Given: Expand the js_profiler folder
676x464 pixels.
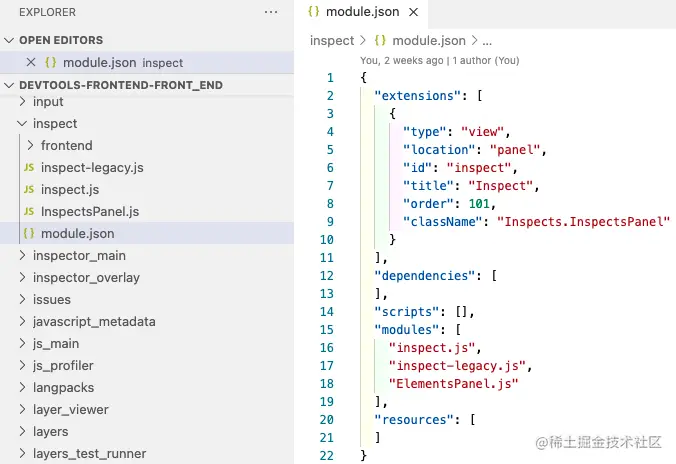Looking at the screenshot, I should point(22,365).
